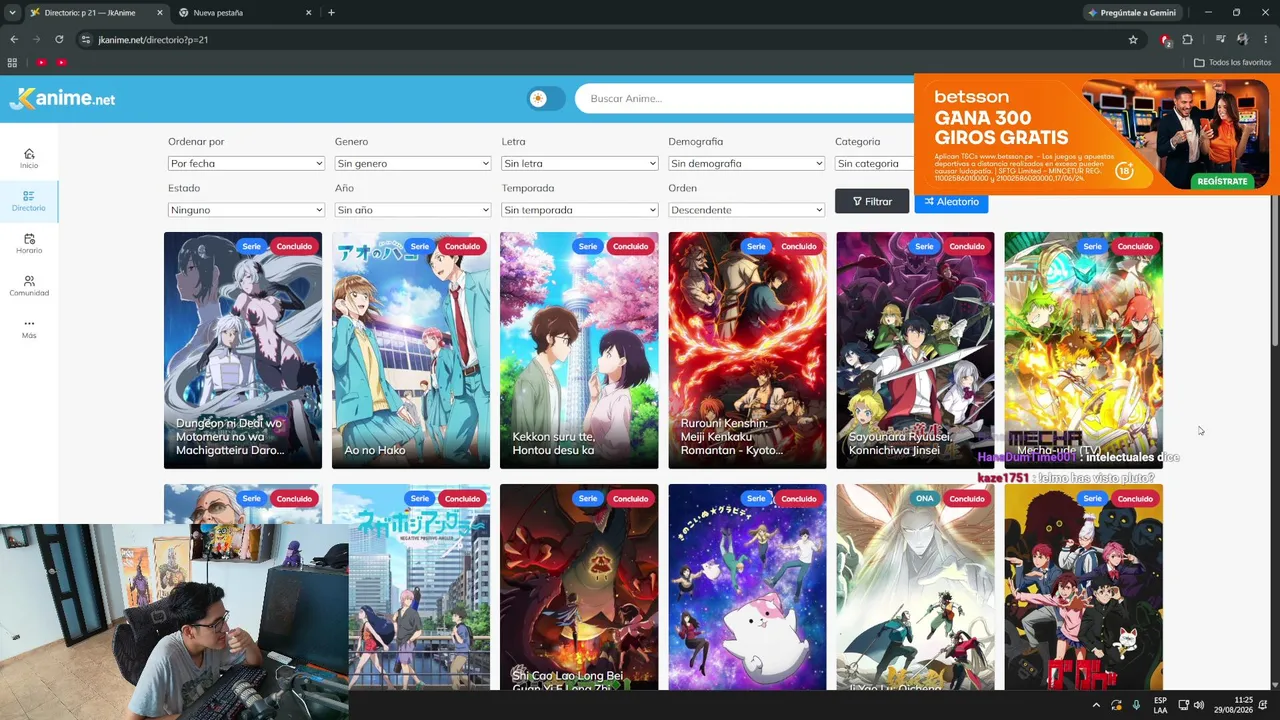
Task: Open the Kekkon suru tte, Hontou desu ka card
Action: pos(579,350)
